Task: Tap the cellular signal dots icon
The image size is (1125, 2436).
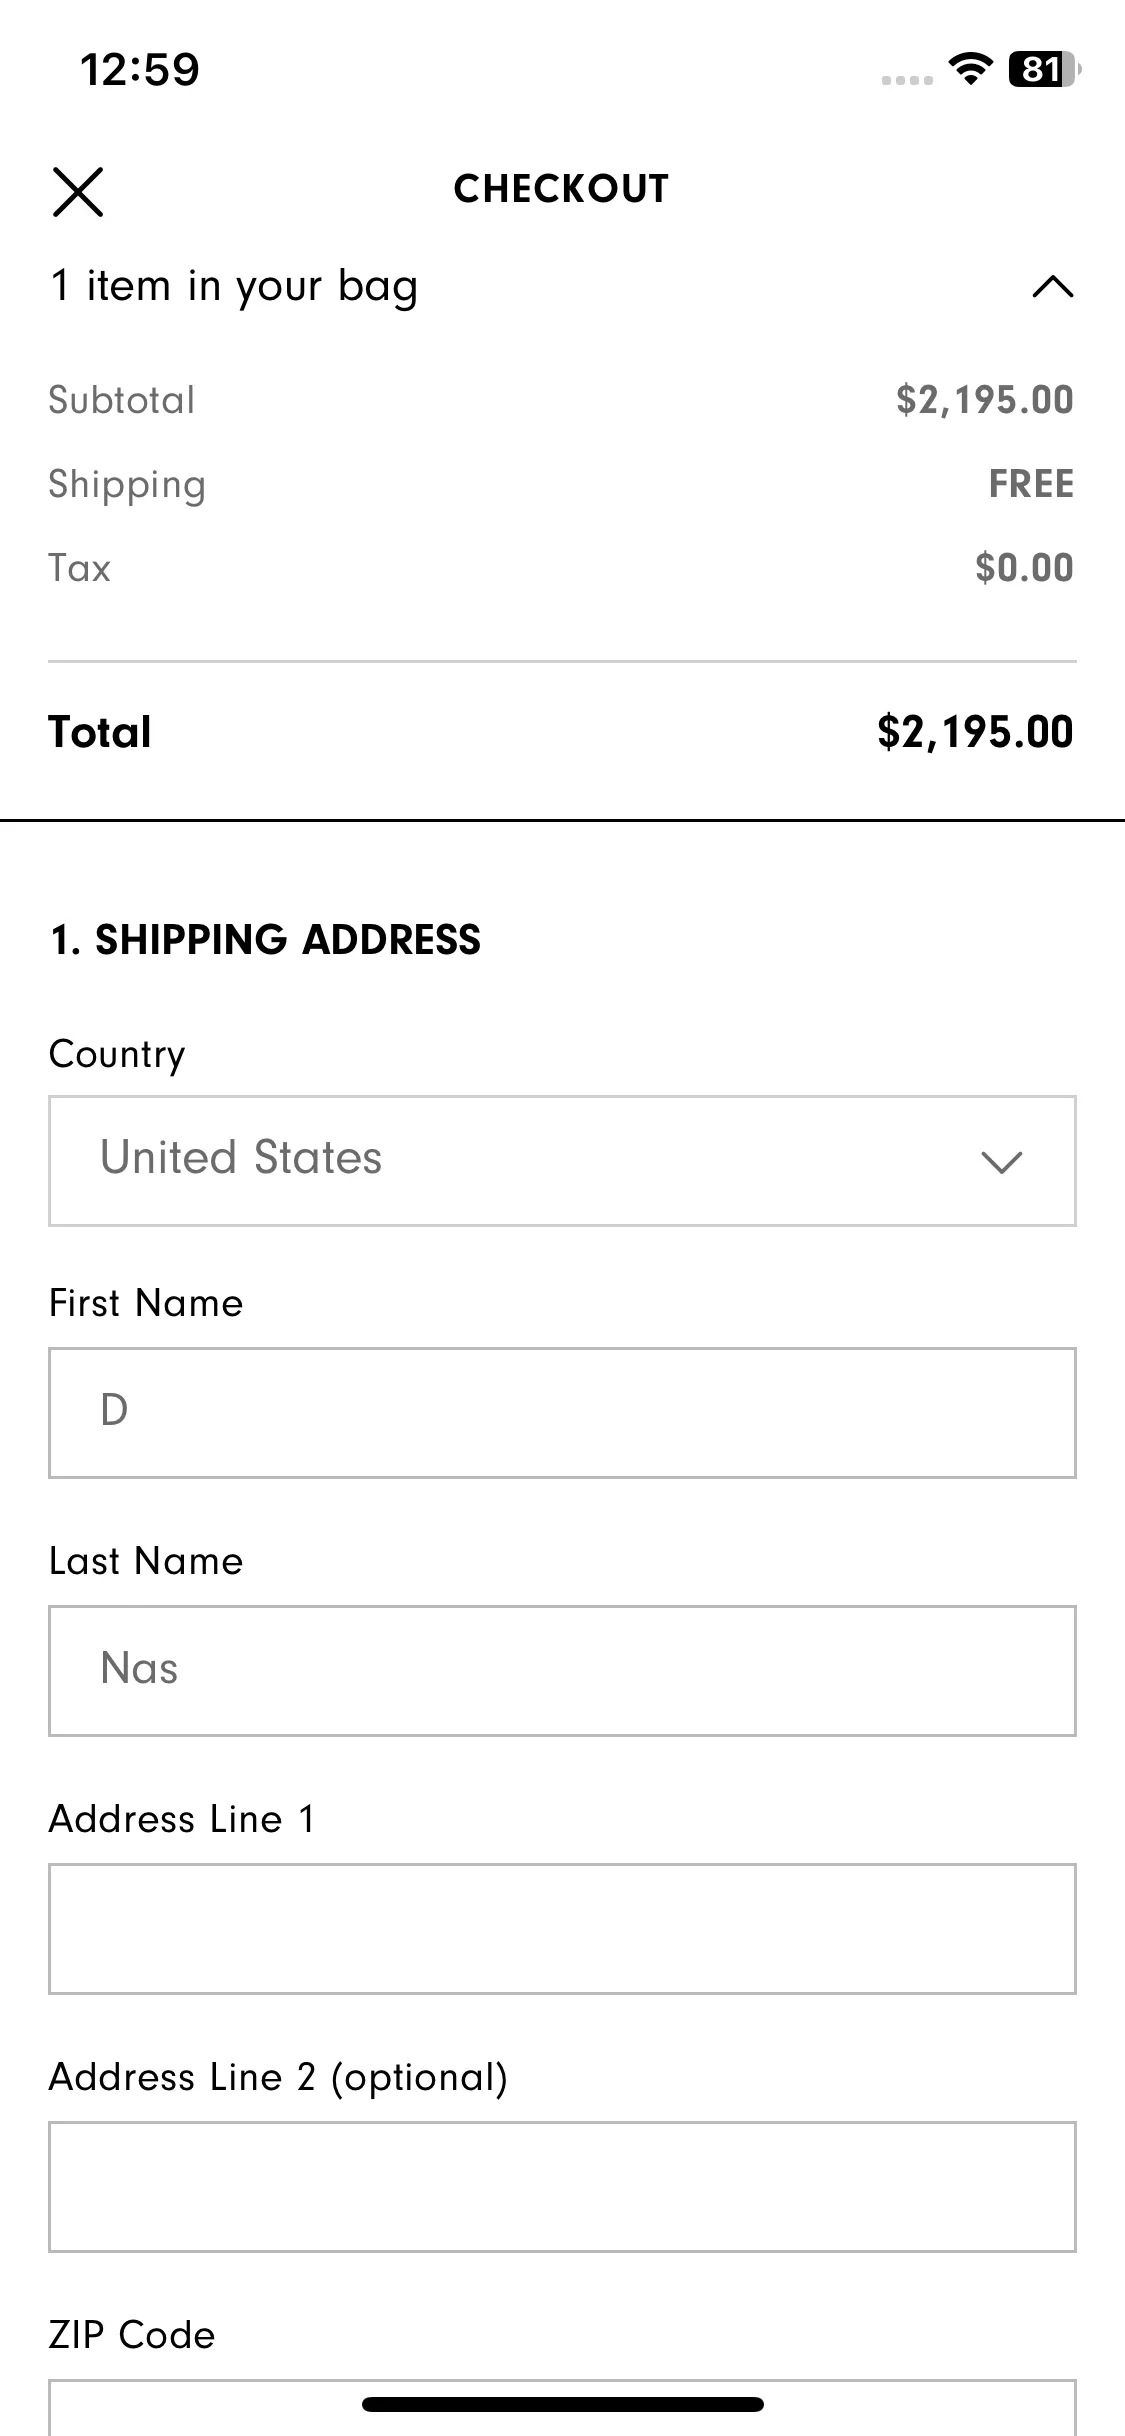Action: 907,80
